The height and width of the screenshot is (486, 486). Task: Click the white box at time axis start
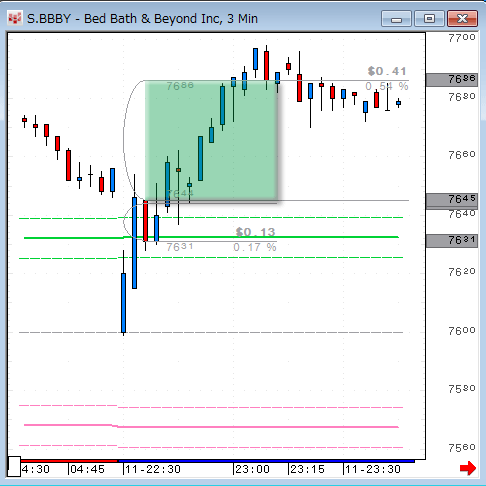click(x=14, y=466)
